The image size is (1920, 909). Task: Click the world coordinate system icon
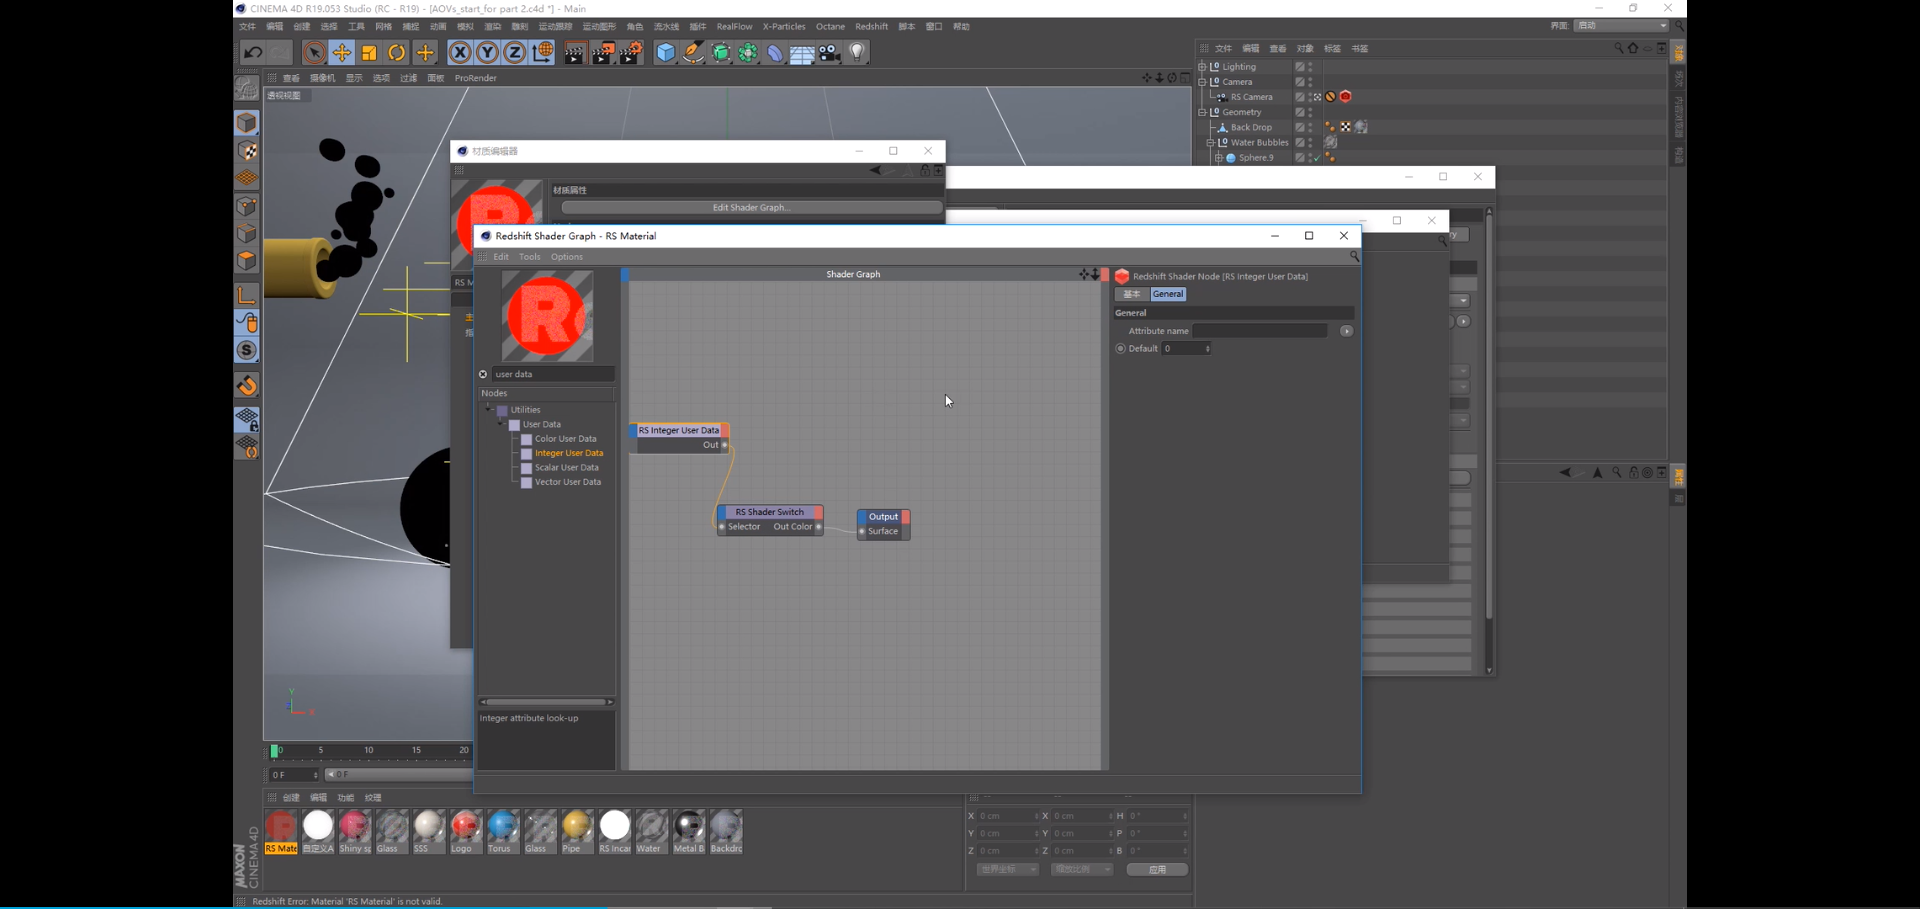pos(543,53)
